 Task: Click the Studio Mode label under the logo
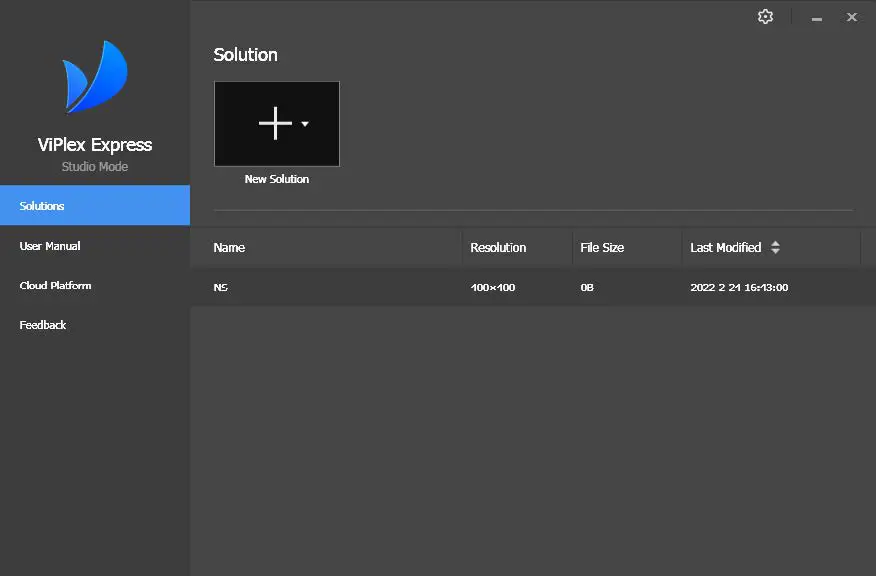point(95,166)
